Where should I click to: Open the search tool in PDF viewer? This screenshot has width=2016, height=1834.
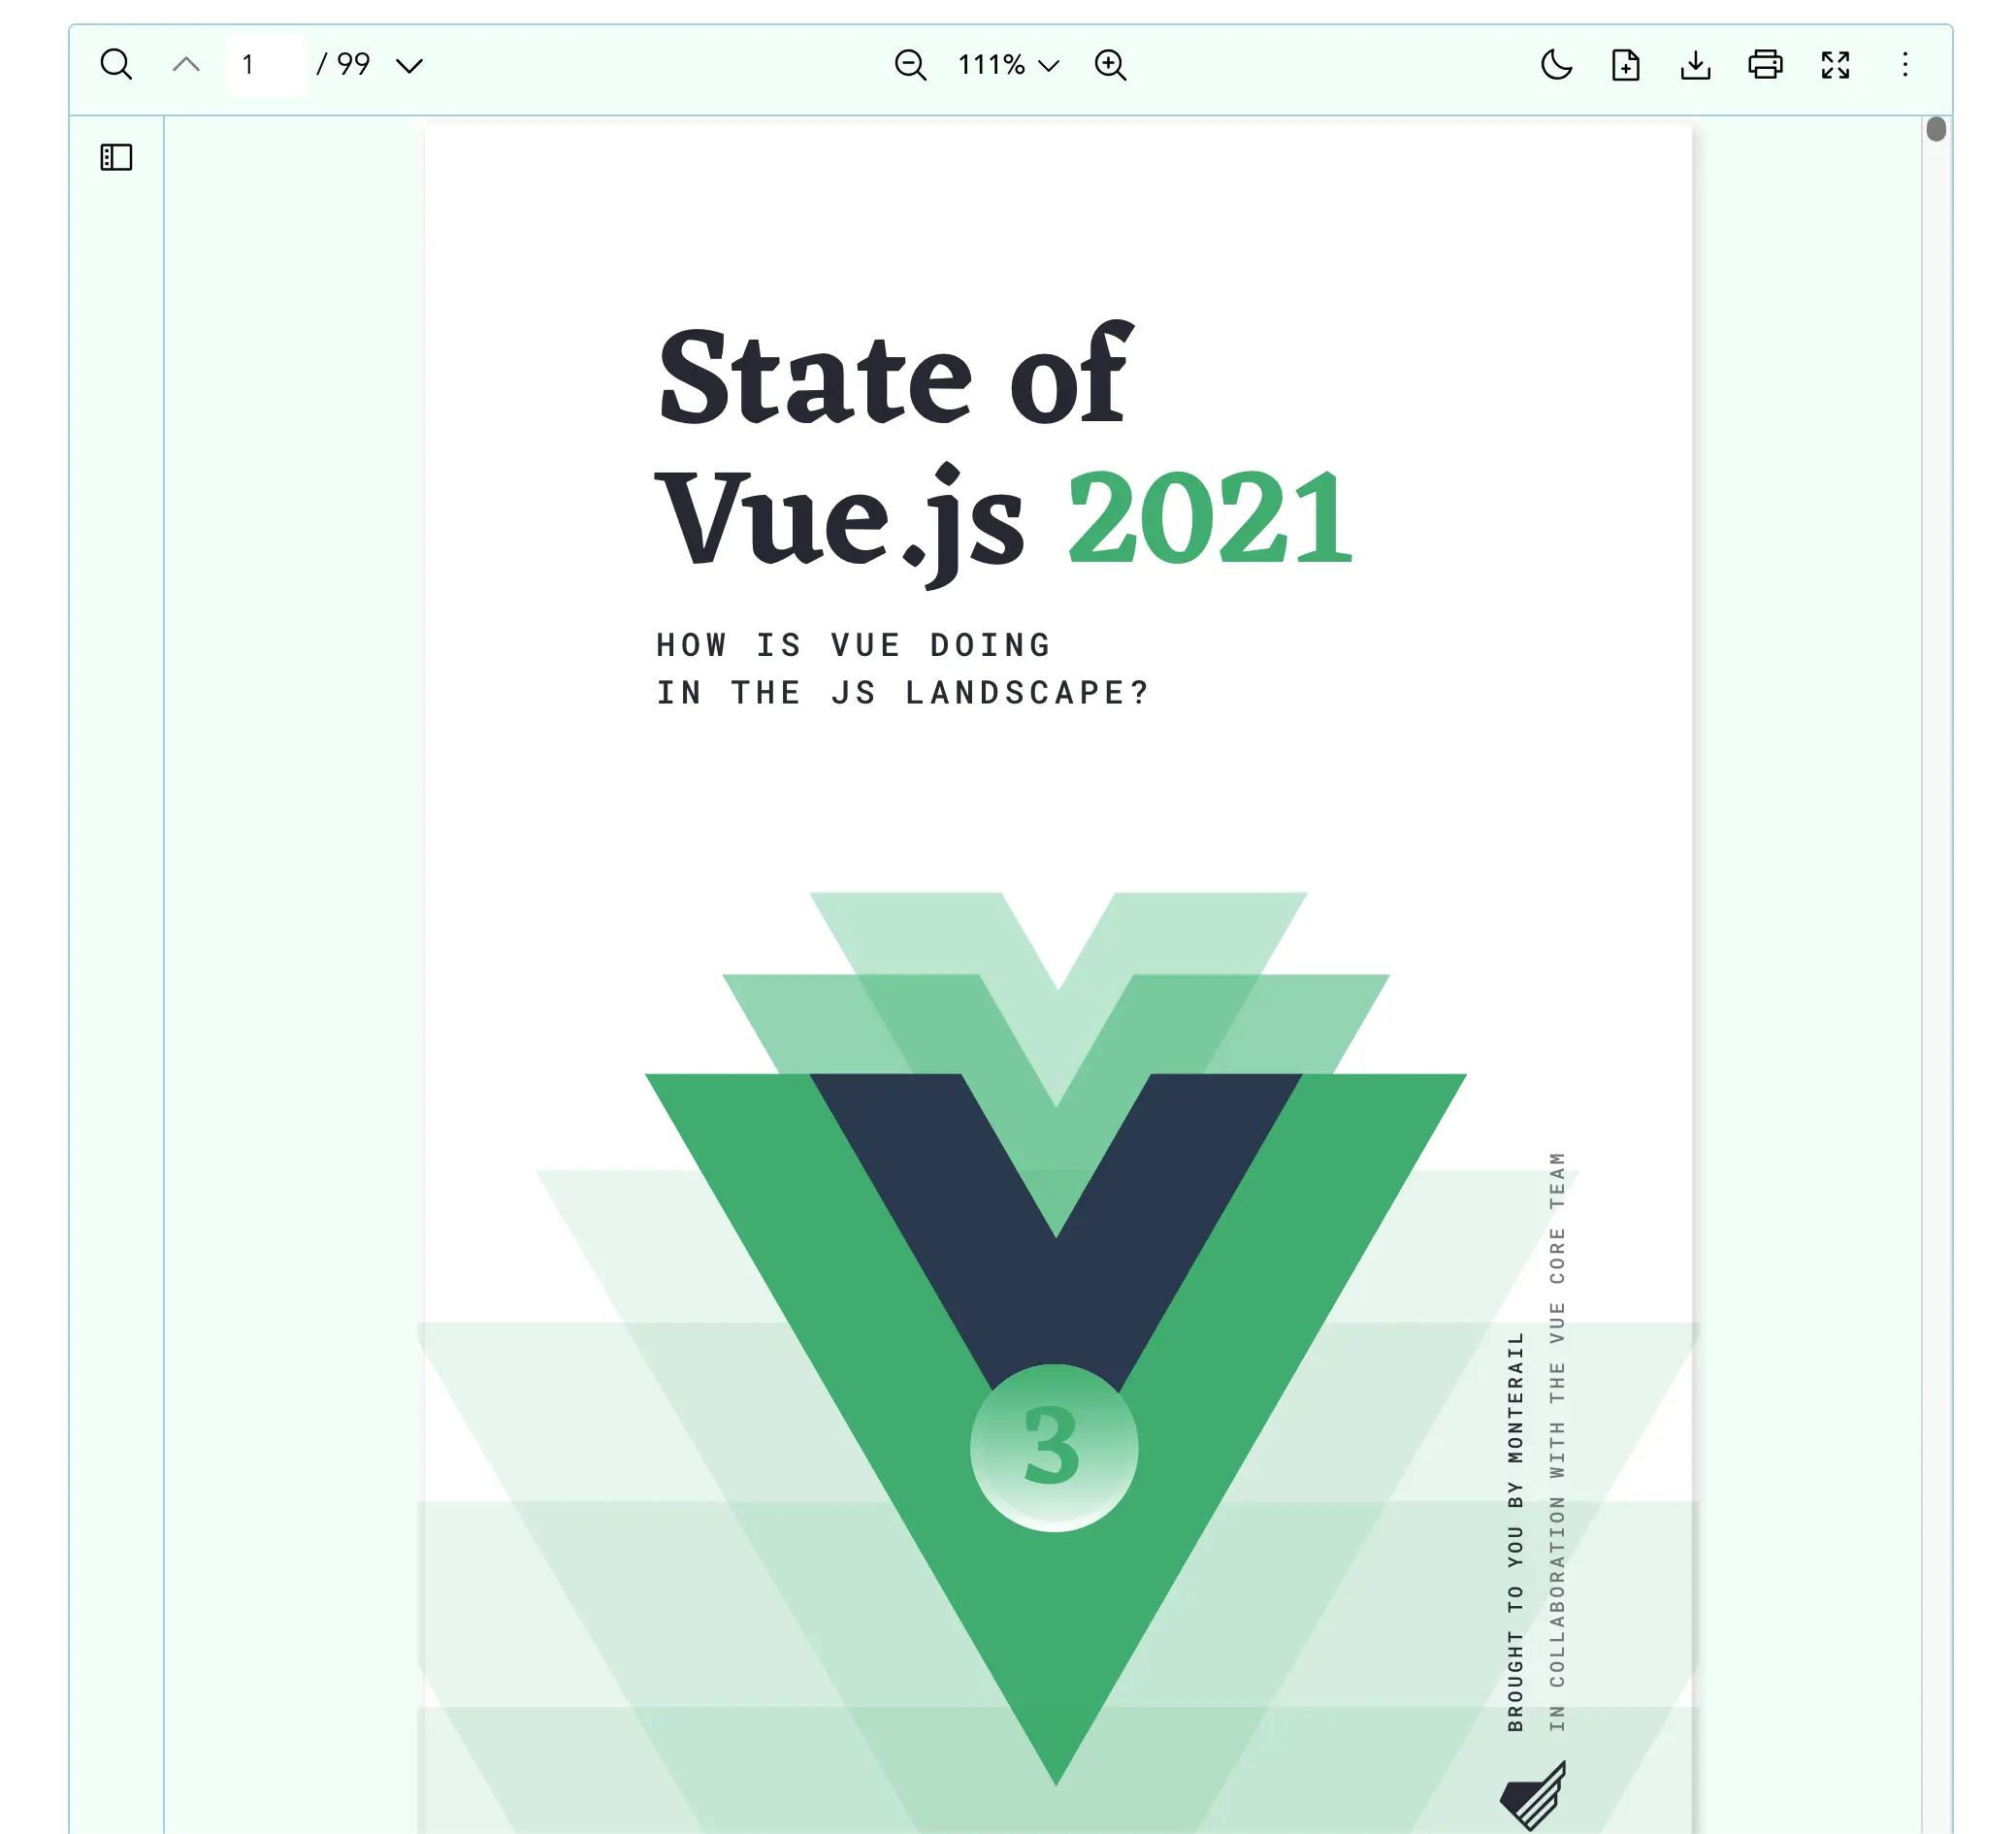click(116, 65)
